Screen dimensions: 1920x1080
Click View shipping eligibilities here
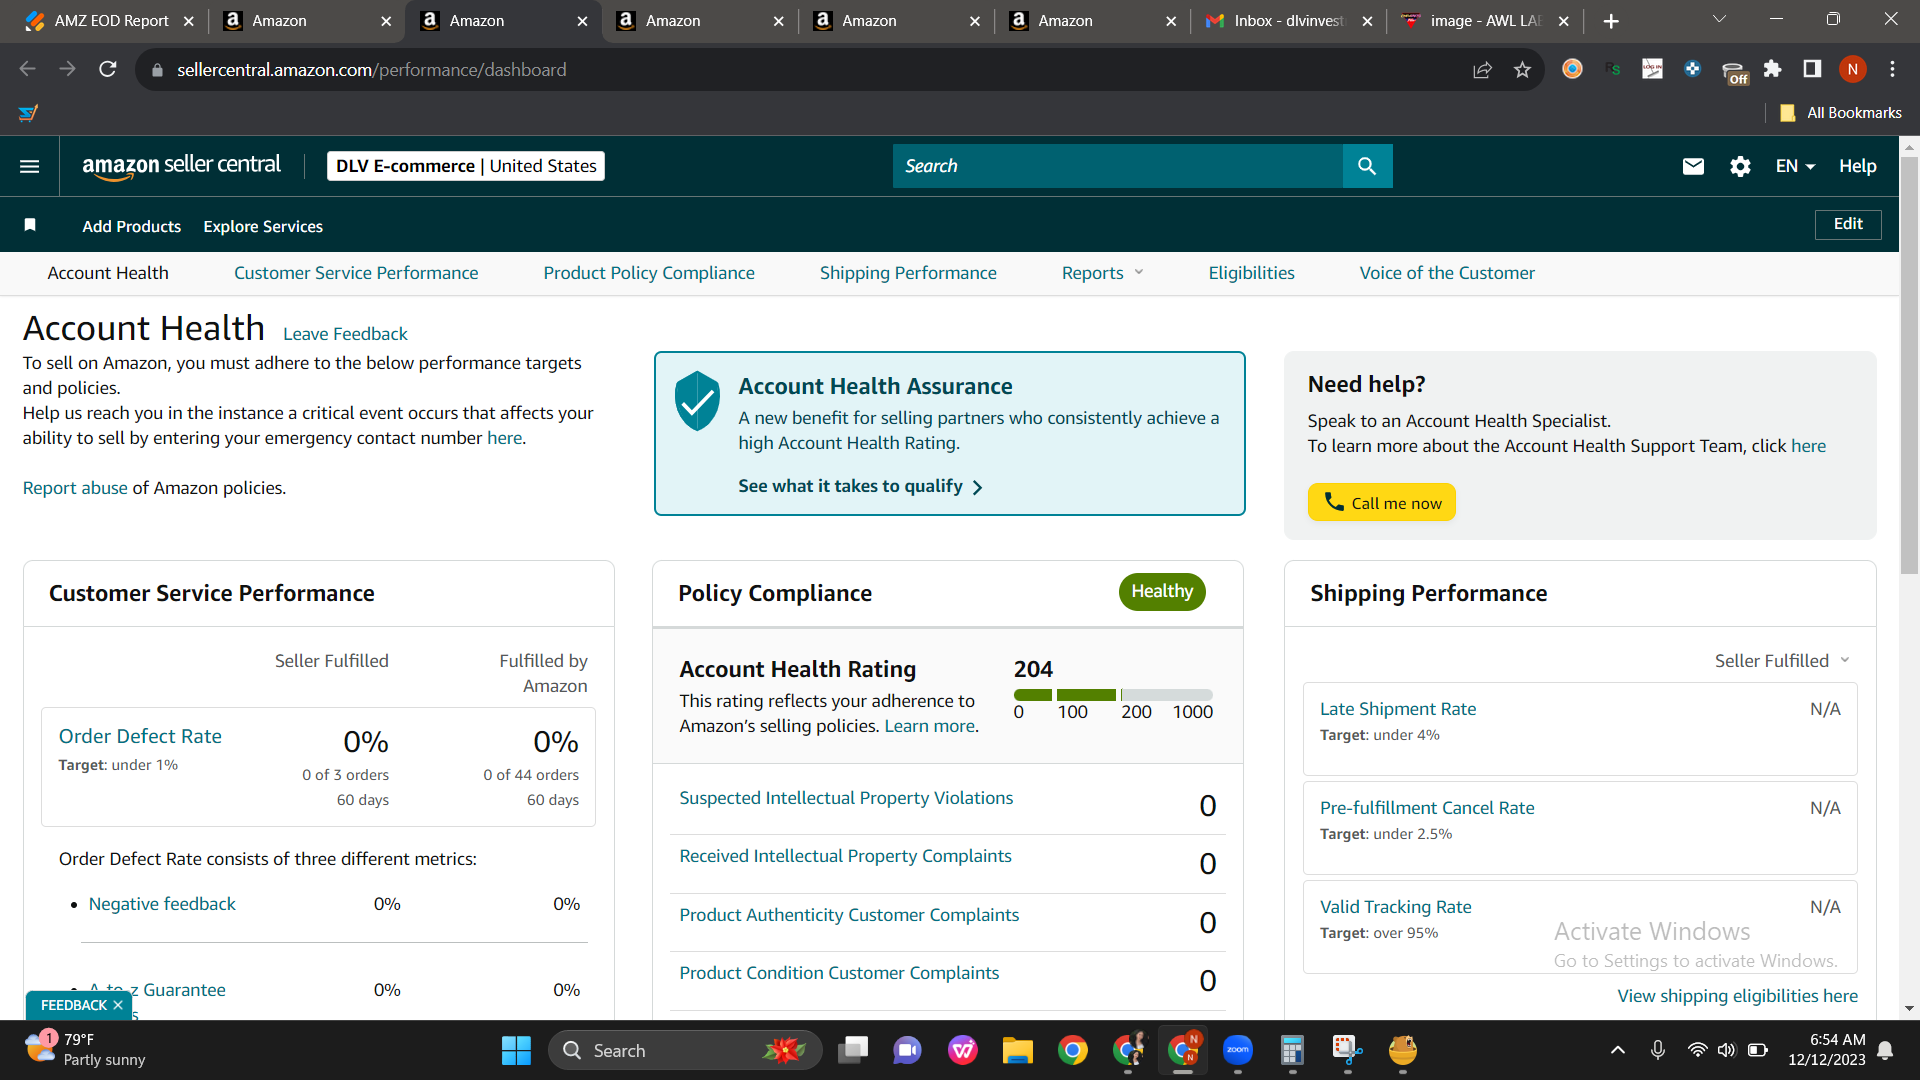pyautogui.click(x=1738, y=996)
